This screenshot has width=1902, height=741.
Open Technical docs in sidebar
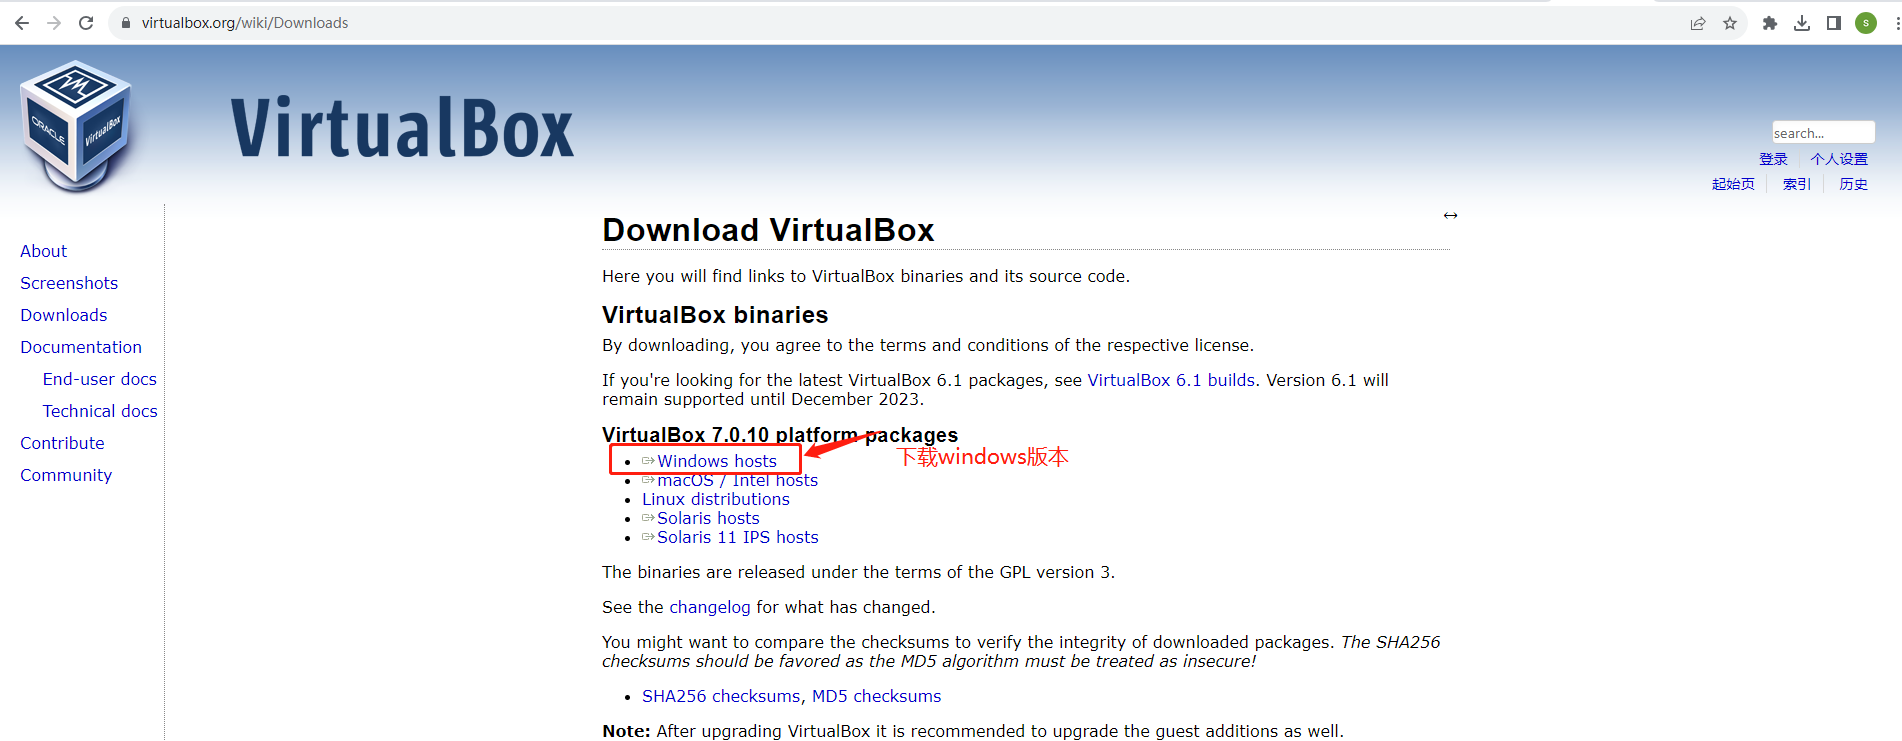click(x=100, y=411)
